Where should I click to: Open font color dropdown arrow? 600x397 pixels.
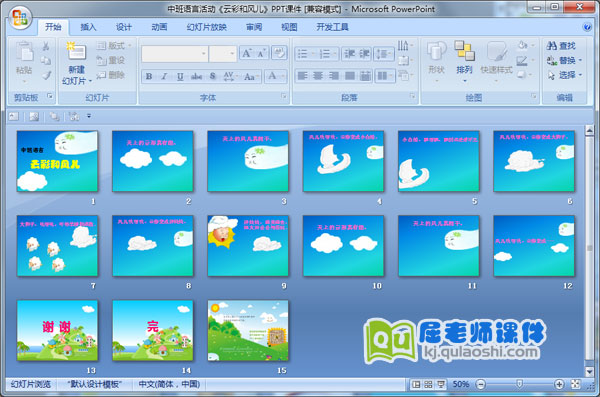coord(283,76)
